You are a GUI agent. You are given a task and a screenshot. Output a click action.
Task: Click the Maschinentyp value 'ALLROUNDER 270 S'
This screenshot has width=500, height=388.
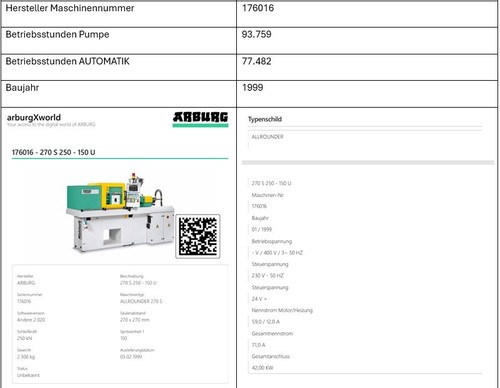click(141, 301)
